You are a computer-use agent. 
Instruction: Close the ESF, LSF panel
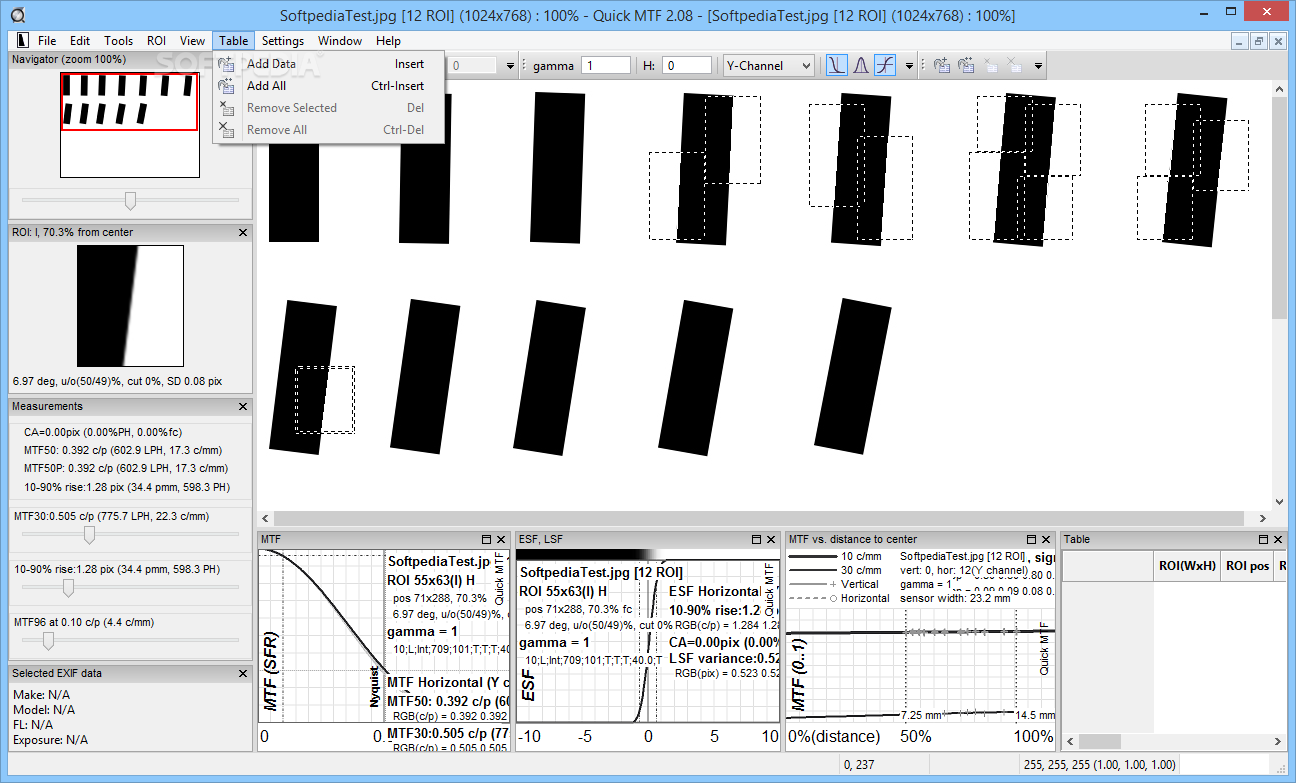tap(769, 539)
